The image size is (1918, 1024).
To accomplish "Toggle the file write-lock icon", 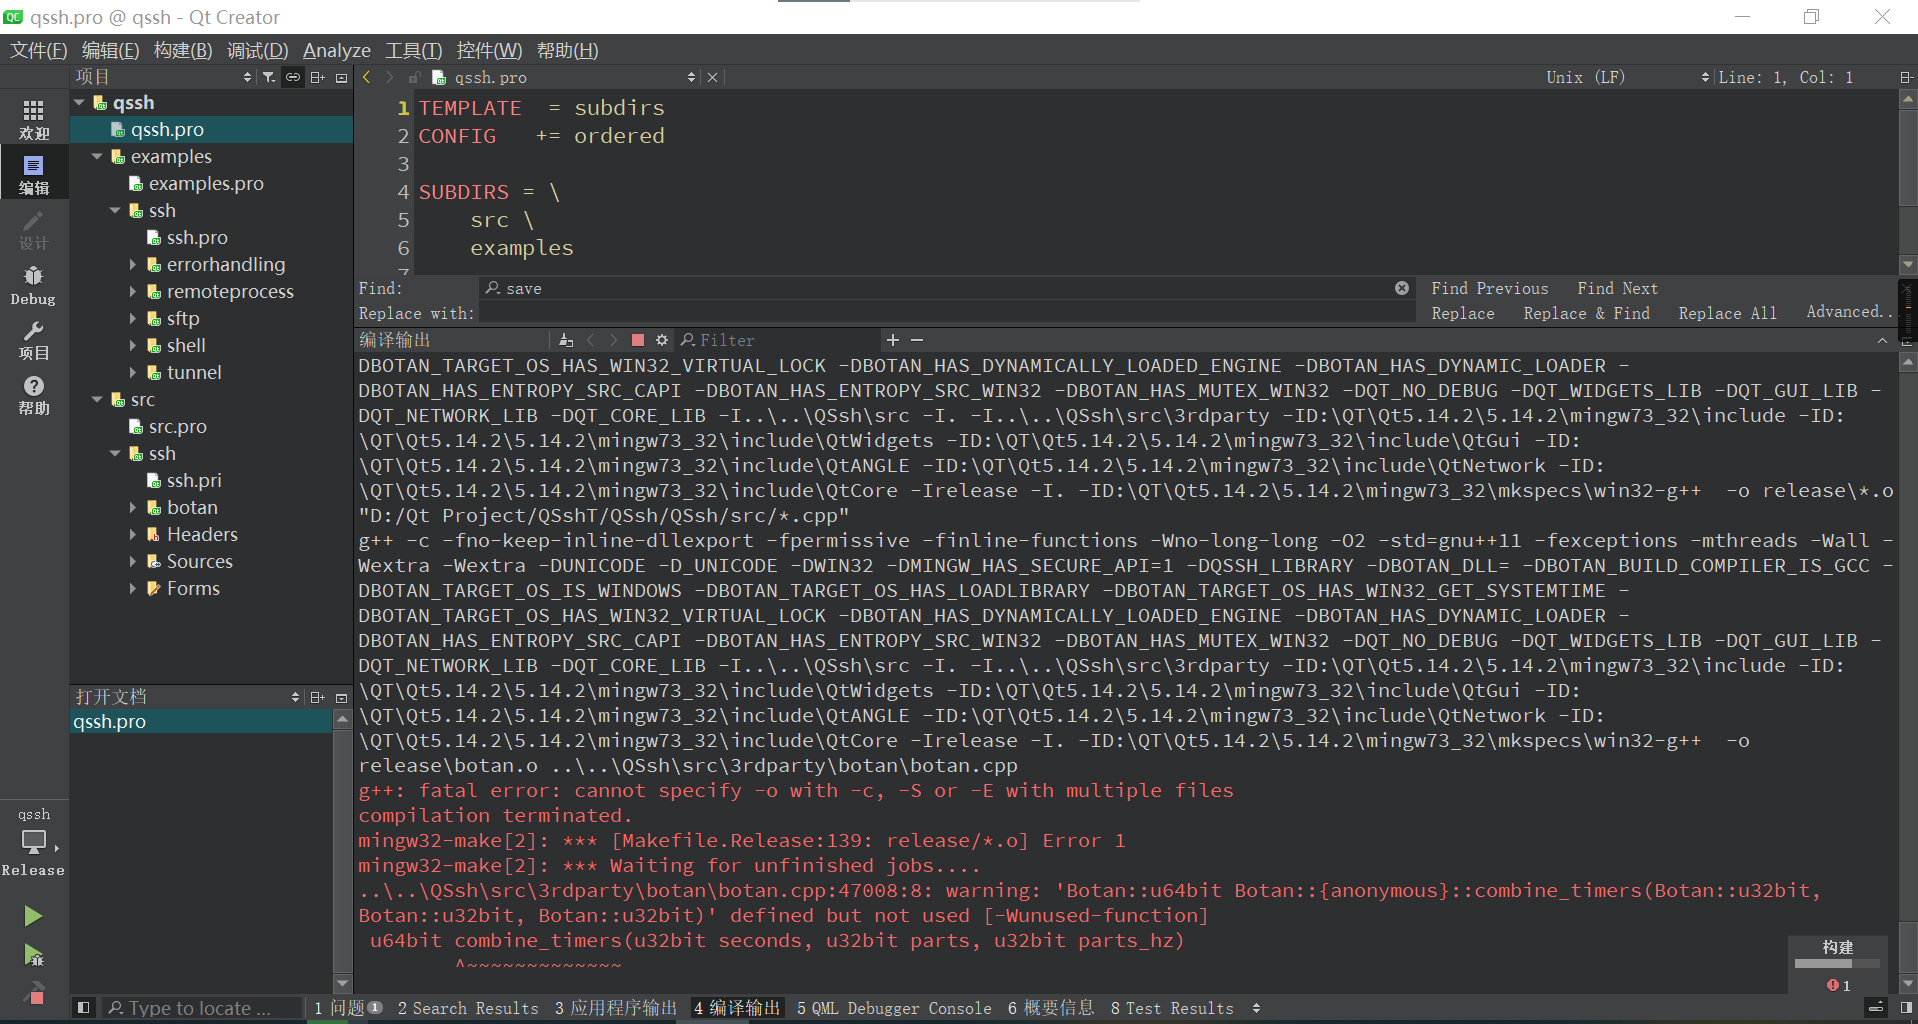I will tap(413, 77).
